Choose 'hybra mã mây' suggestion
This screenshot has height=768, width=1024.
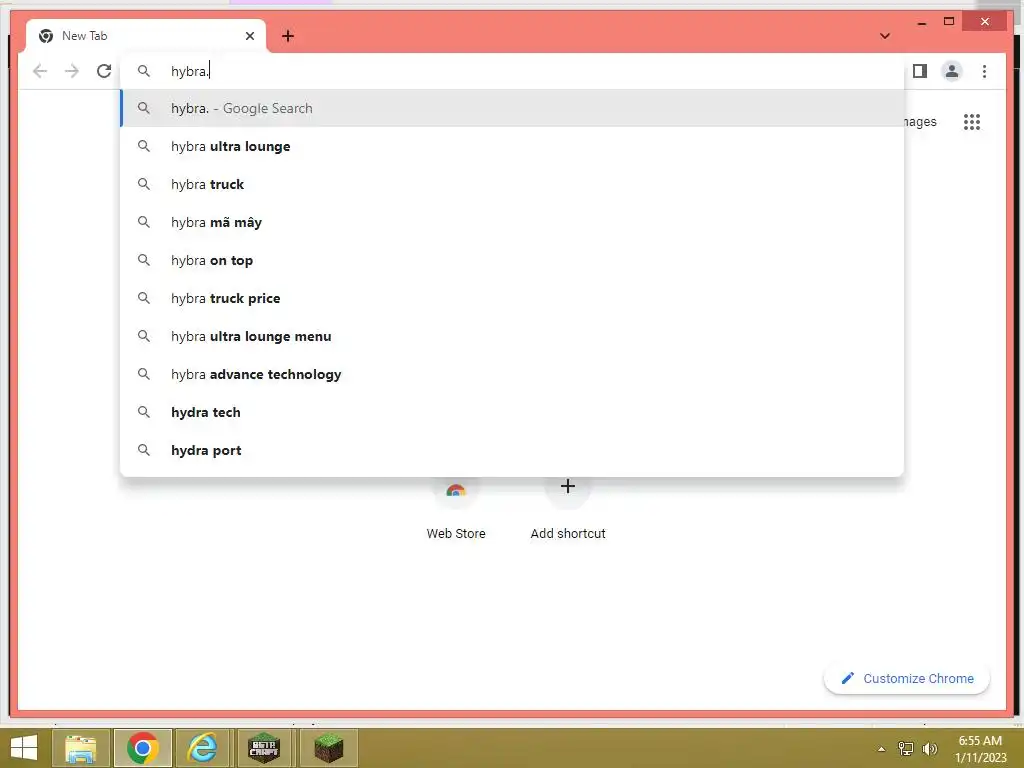tap(513, 222)
